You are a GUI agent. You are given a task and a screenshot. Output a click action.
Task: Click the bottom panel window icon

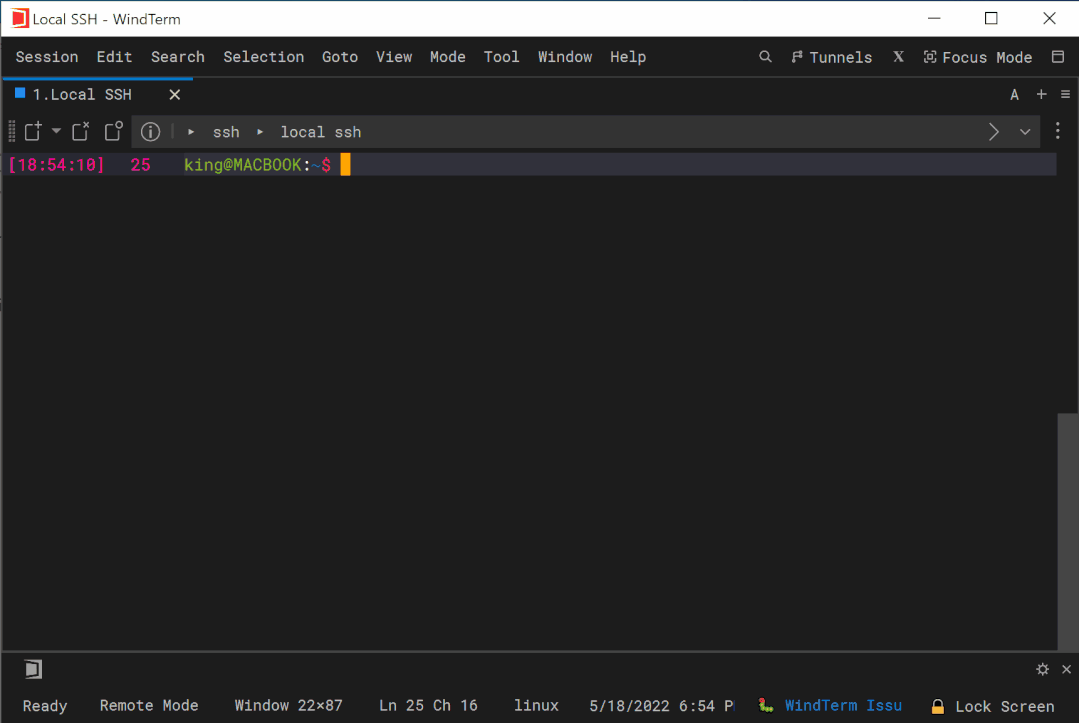pyautogui.click(x=33, y=669)
